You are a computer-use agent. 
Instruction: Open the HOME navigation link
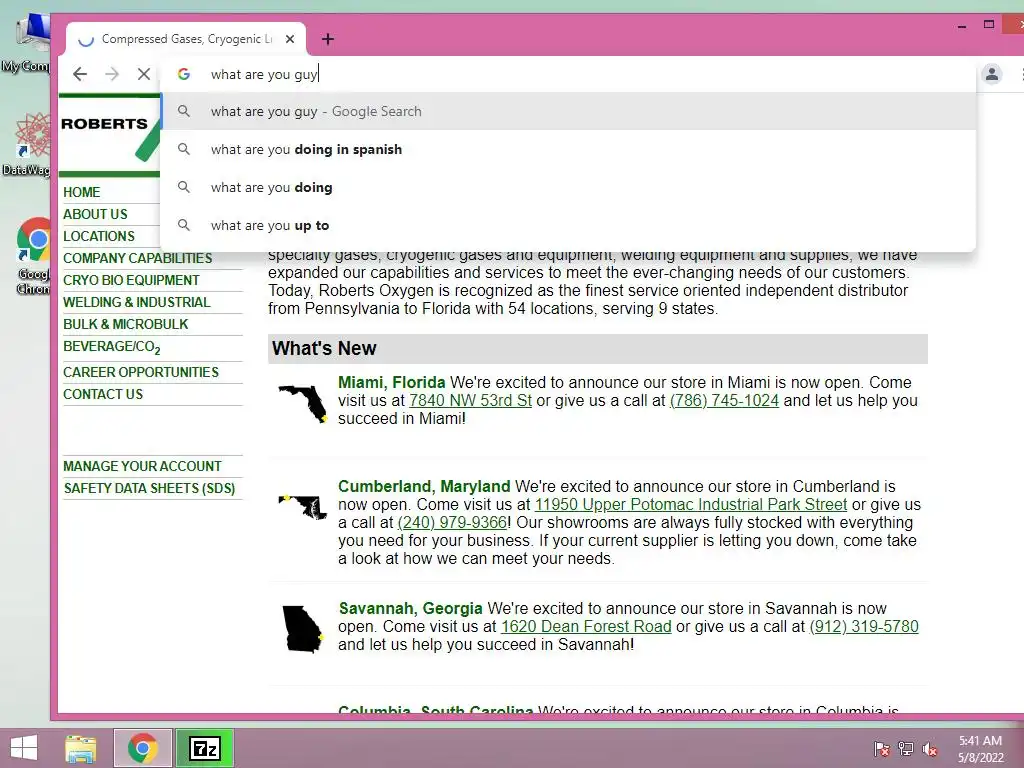click(82, 192)
